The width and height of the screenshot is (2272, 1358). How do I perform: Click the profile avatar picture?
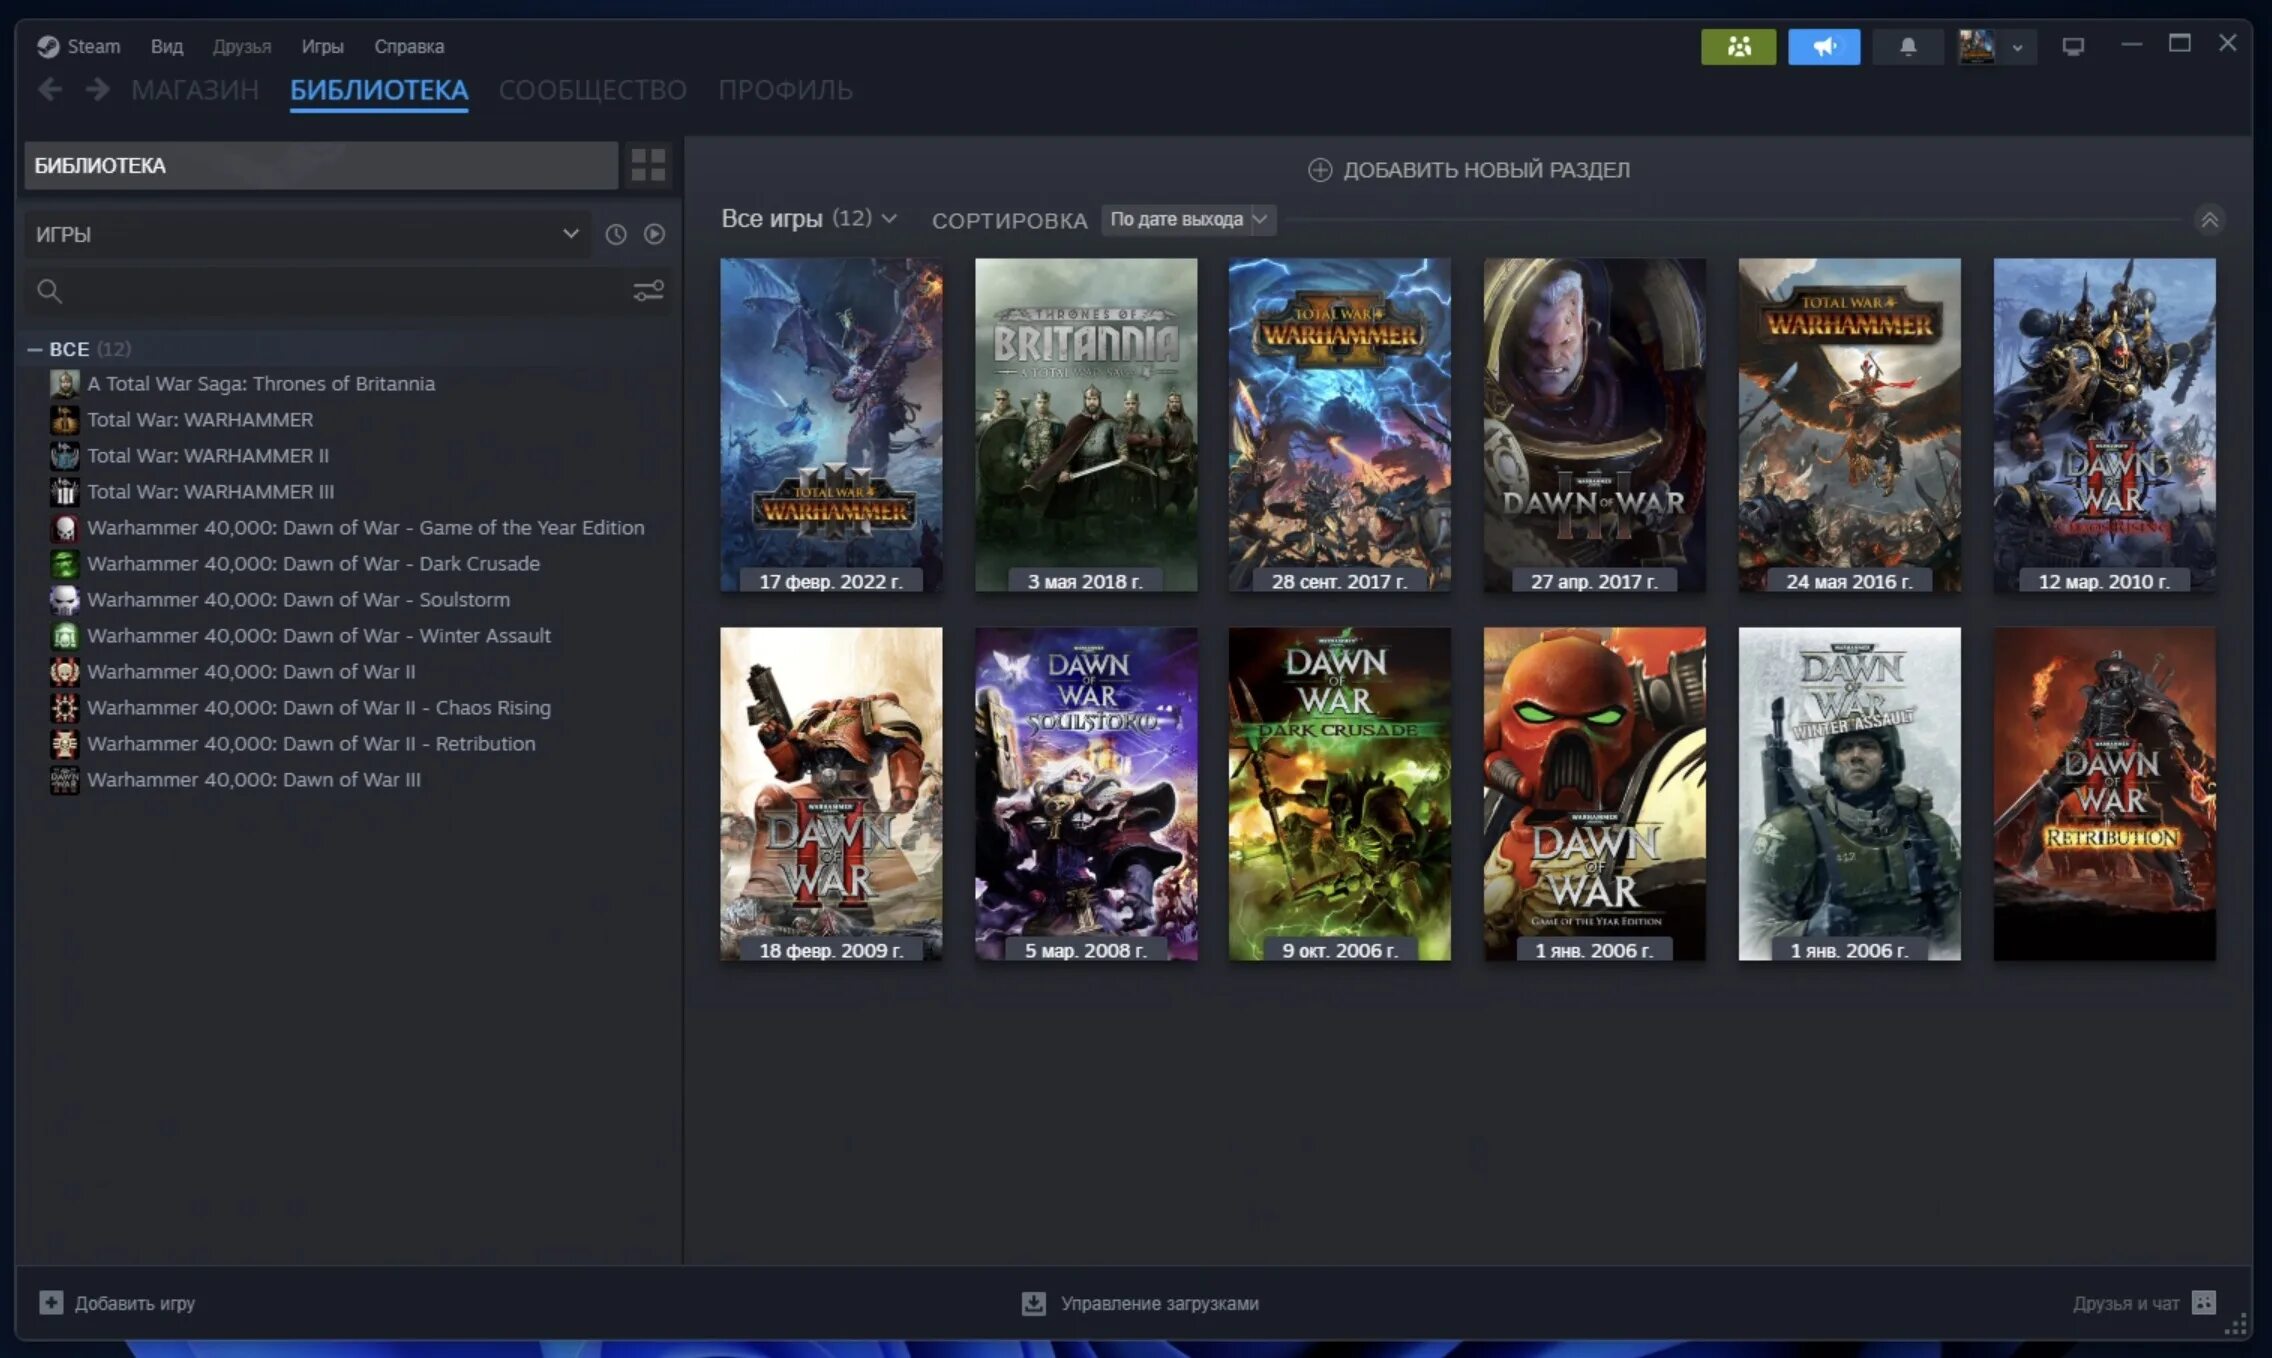click(x=1976, y=46)
